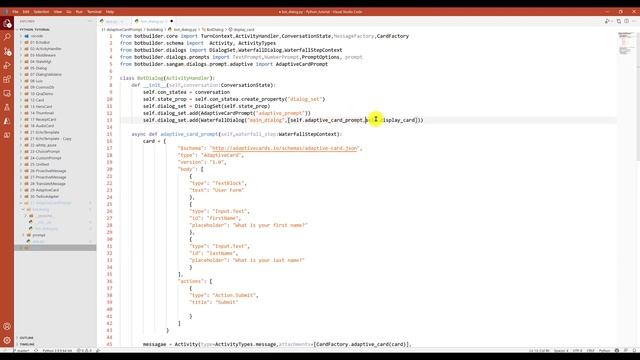Place cursor on line 13 dialog_set.add WaterfallDialog
The height and width of the screenshot is (360, 640).
click(x=283, y=120)
